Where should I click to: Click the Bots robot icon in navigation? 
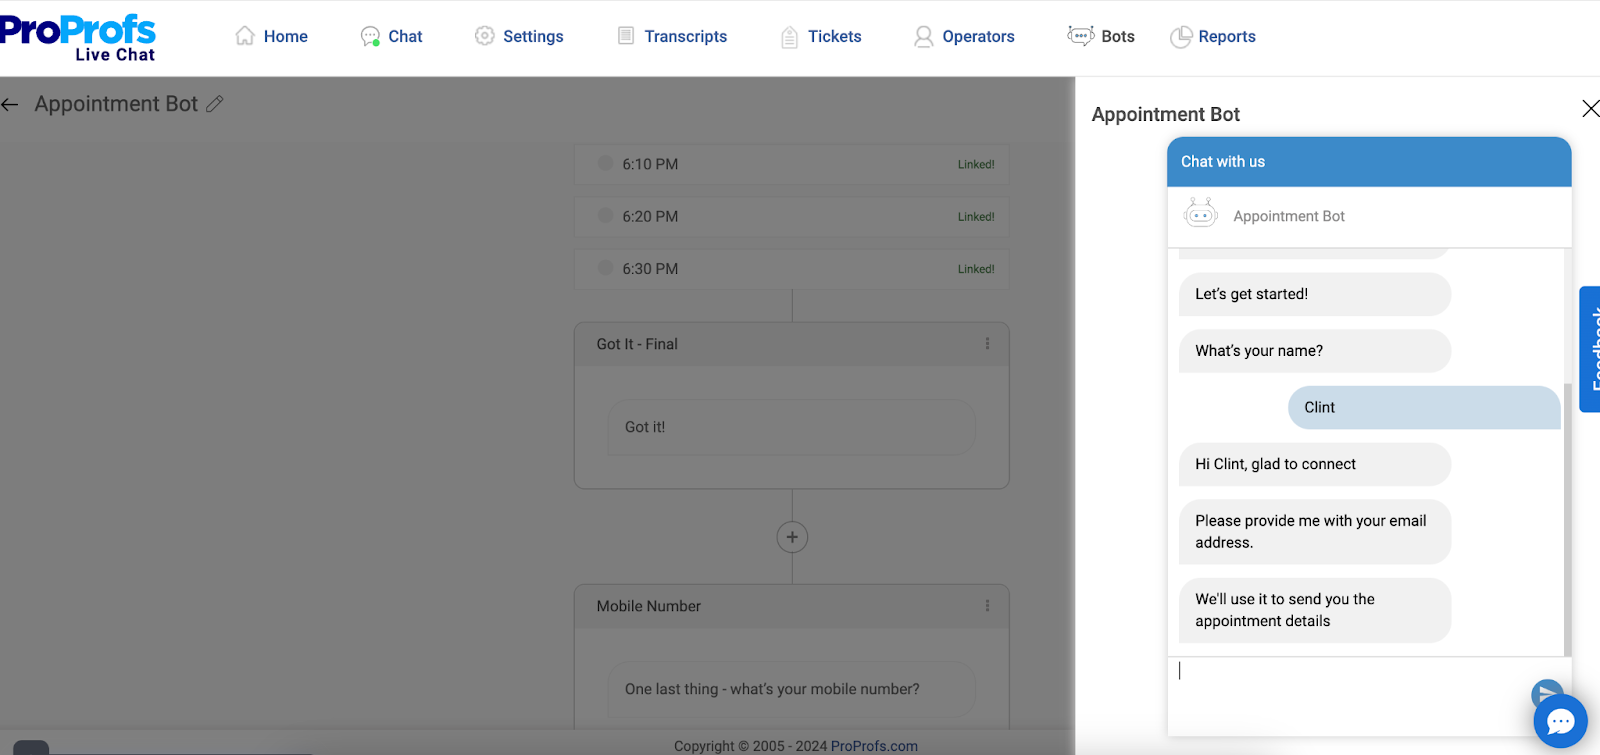1081,36
